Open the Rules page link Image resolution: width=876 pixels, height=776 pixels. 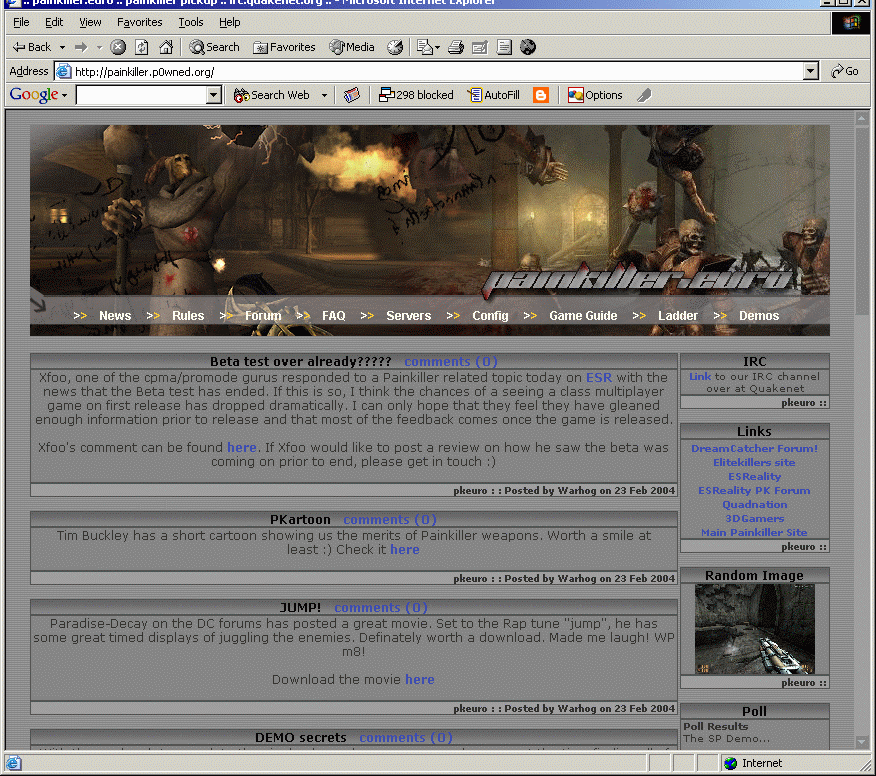[x=188, y=316]
